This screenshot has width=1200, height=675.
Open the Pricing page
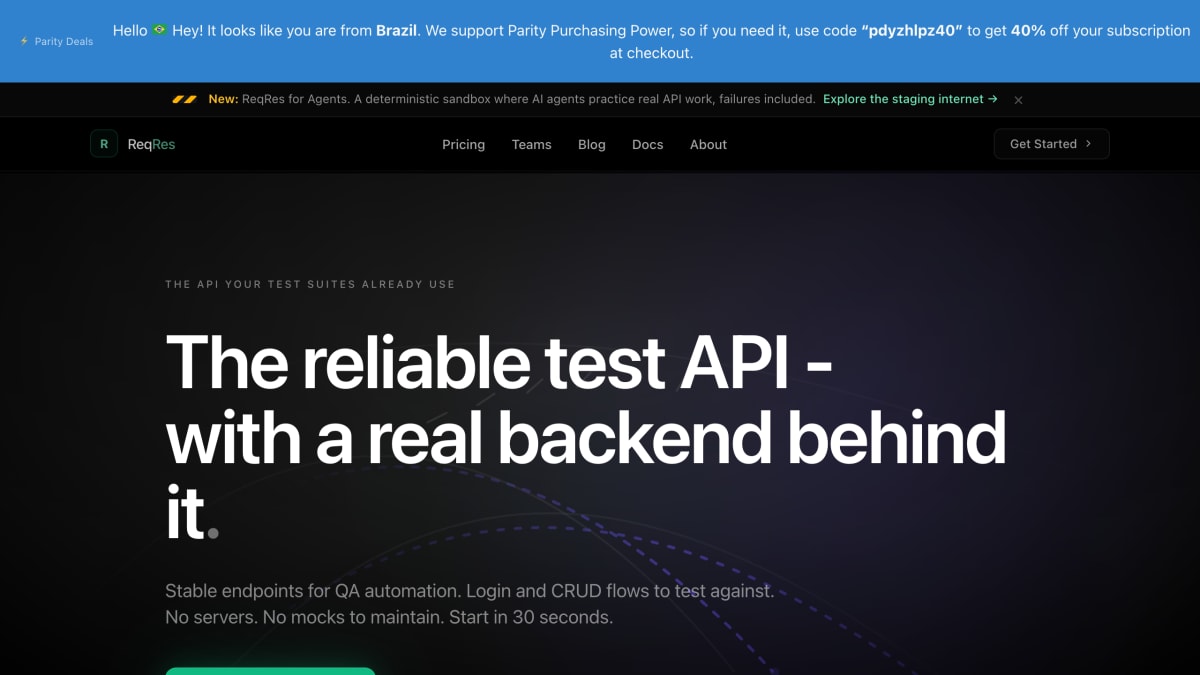(x=463, y=144)
